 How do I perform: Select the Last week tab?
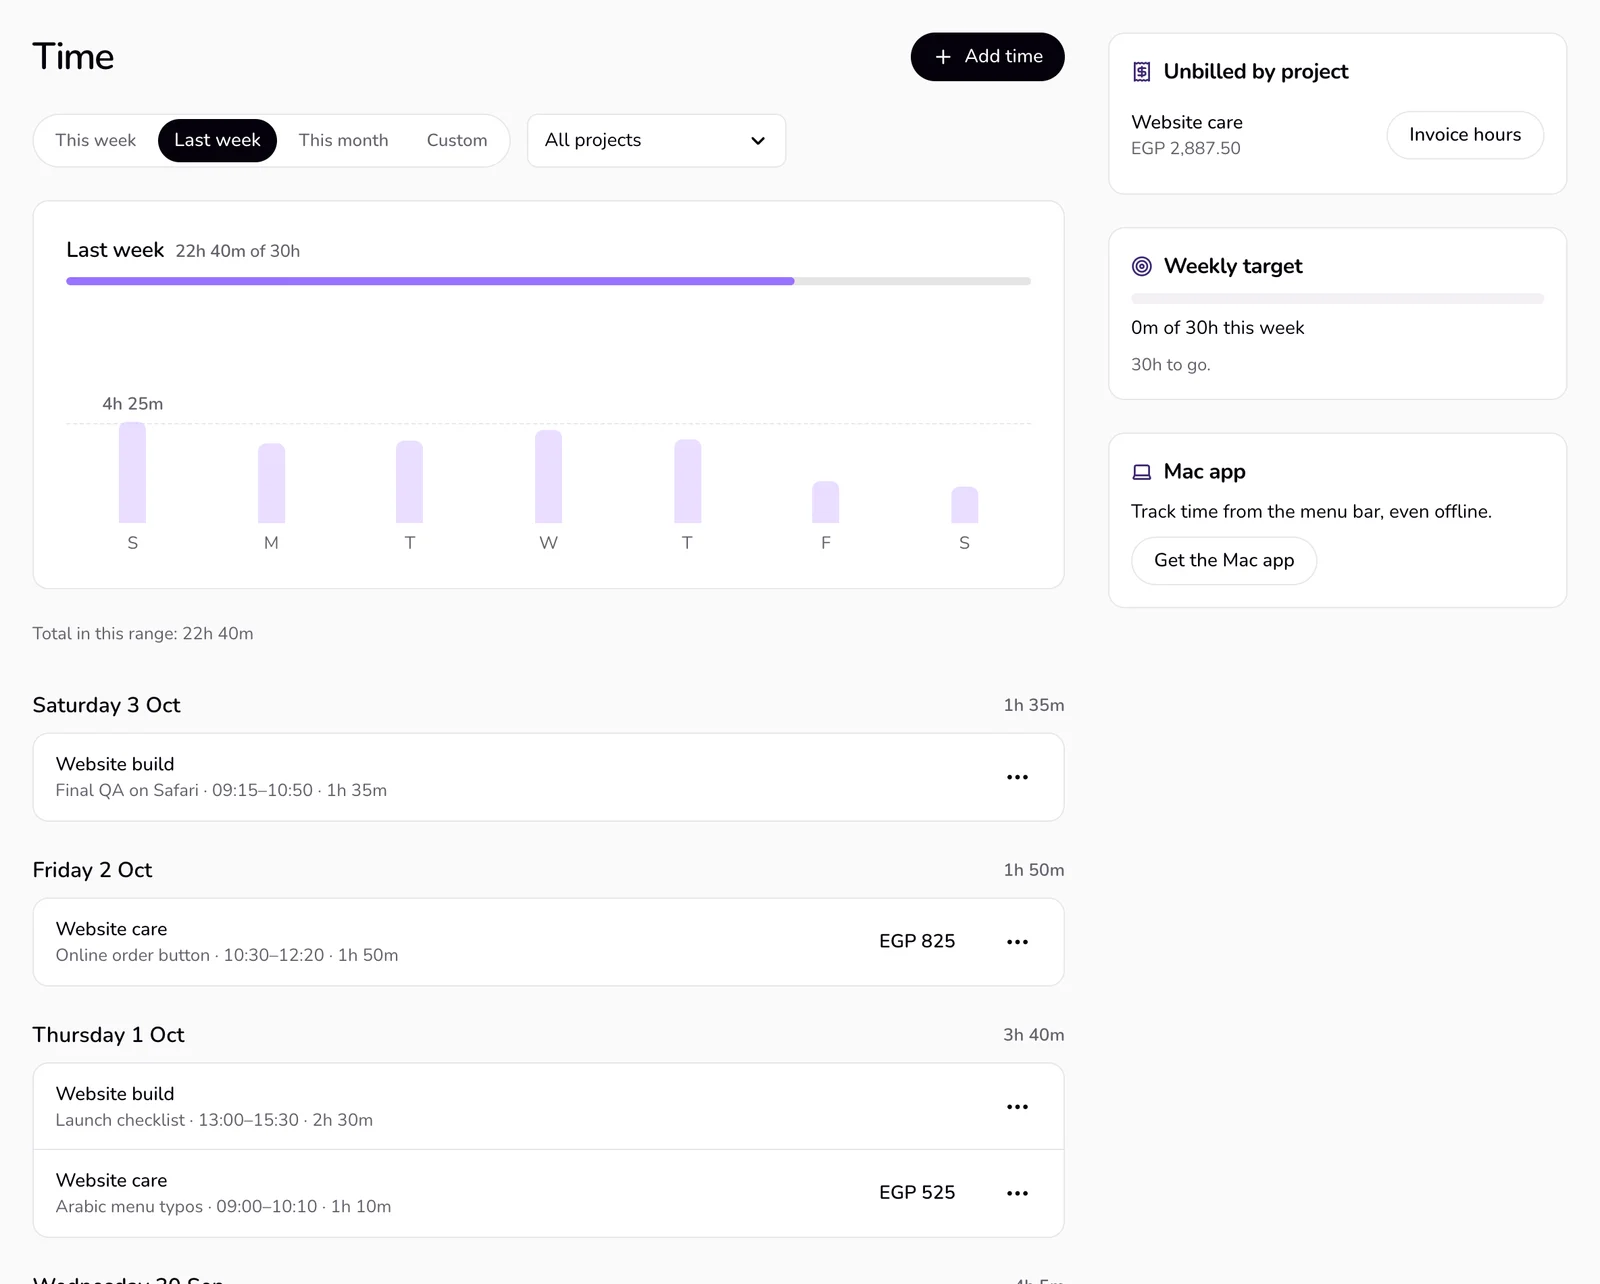click(x=217, y=140)
